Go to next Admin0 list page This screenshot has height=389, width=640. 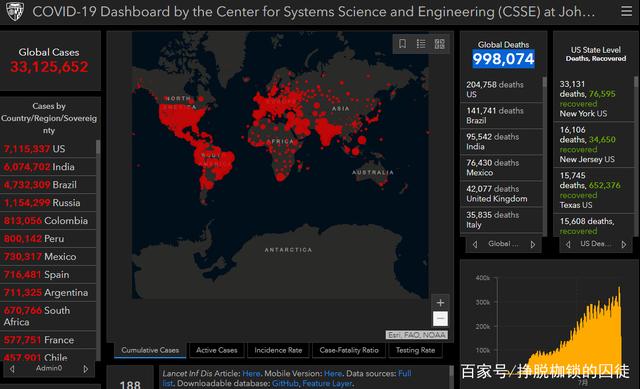point(86,369)
